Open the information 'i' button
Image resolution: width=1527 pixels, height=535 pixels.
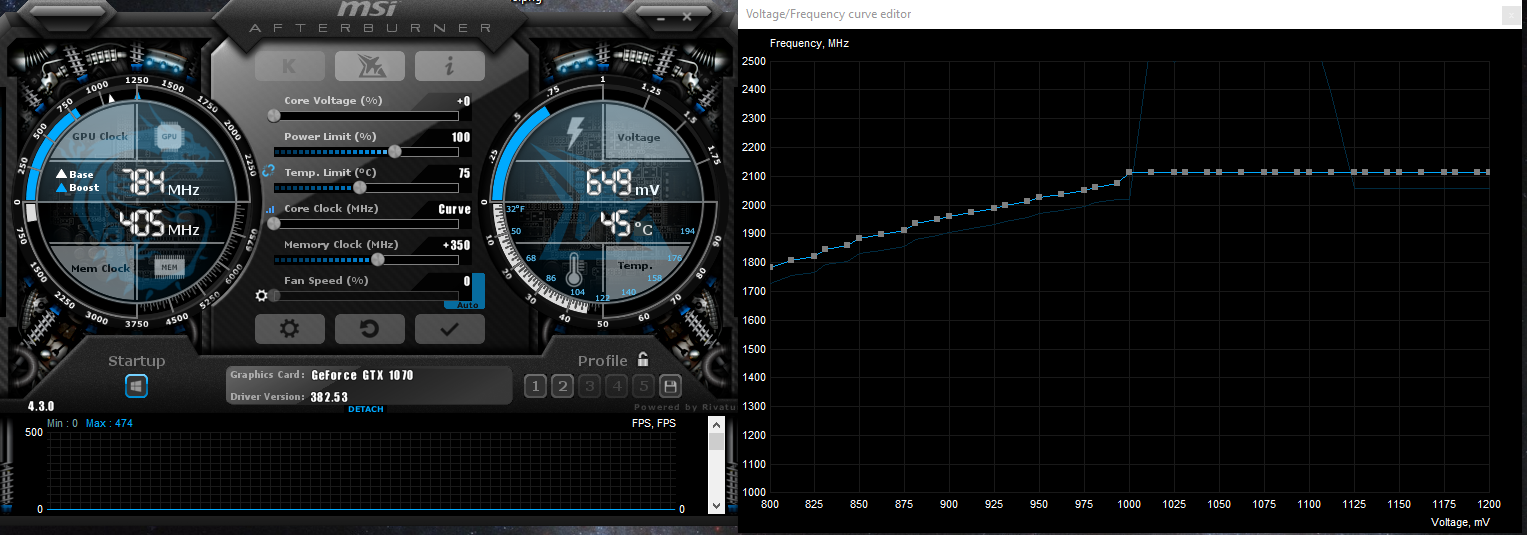point(449,66)
